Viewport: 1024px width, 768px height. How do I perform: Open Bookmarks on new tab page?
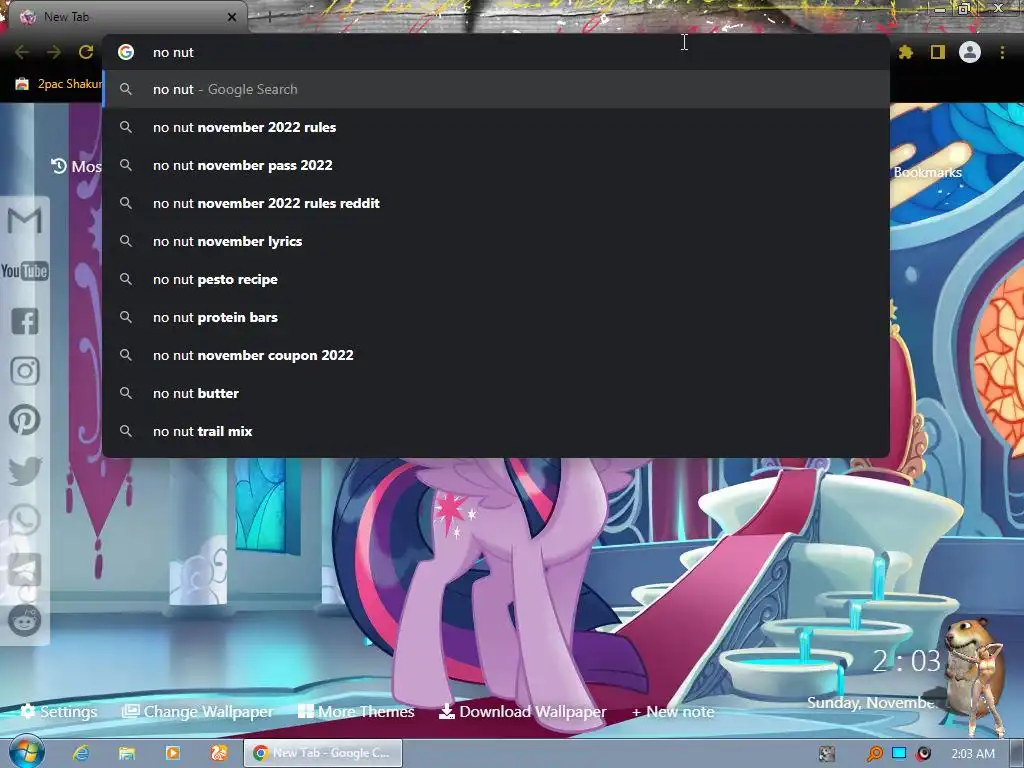[927, 172]
